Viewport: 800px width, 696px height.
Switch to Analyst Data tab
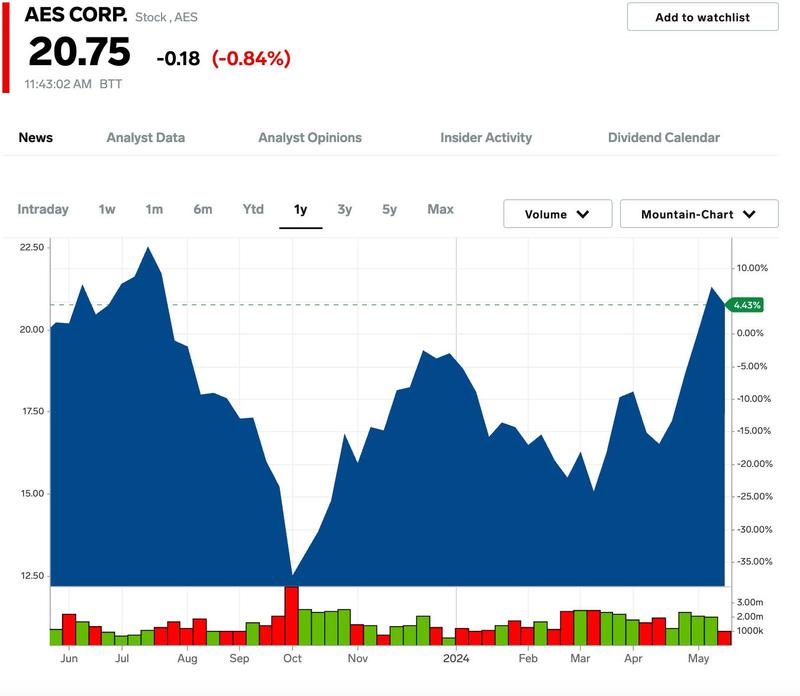[x=145, y=138]
